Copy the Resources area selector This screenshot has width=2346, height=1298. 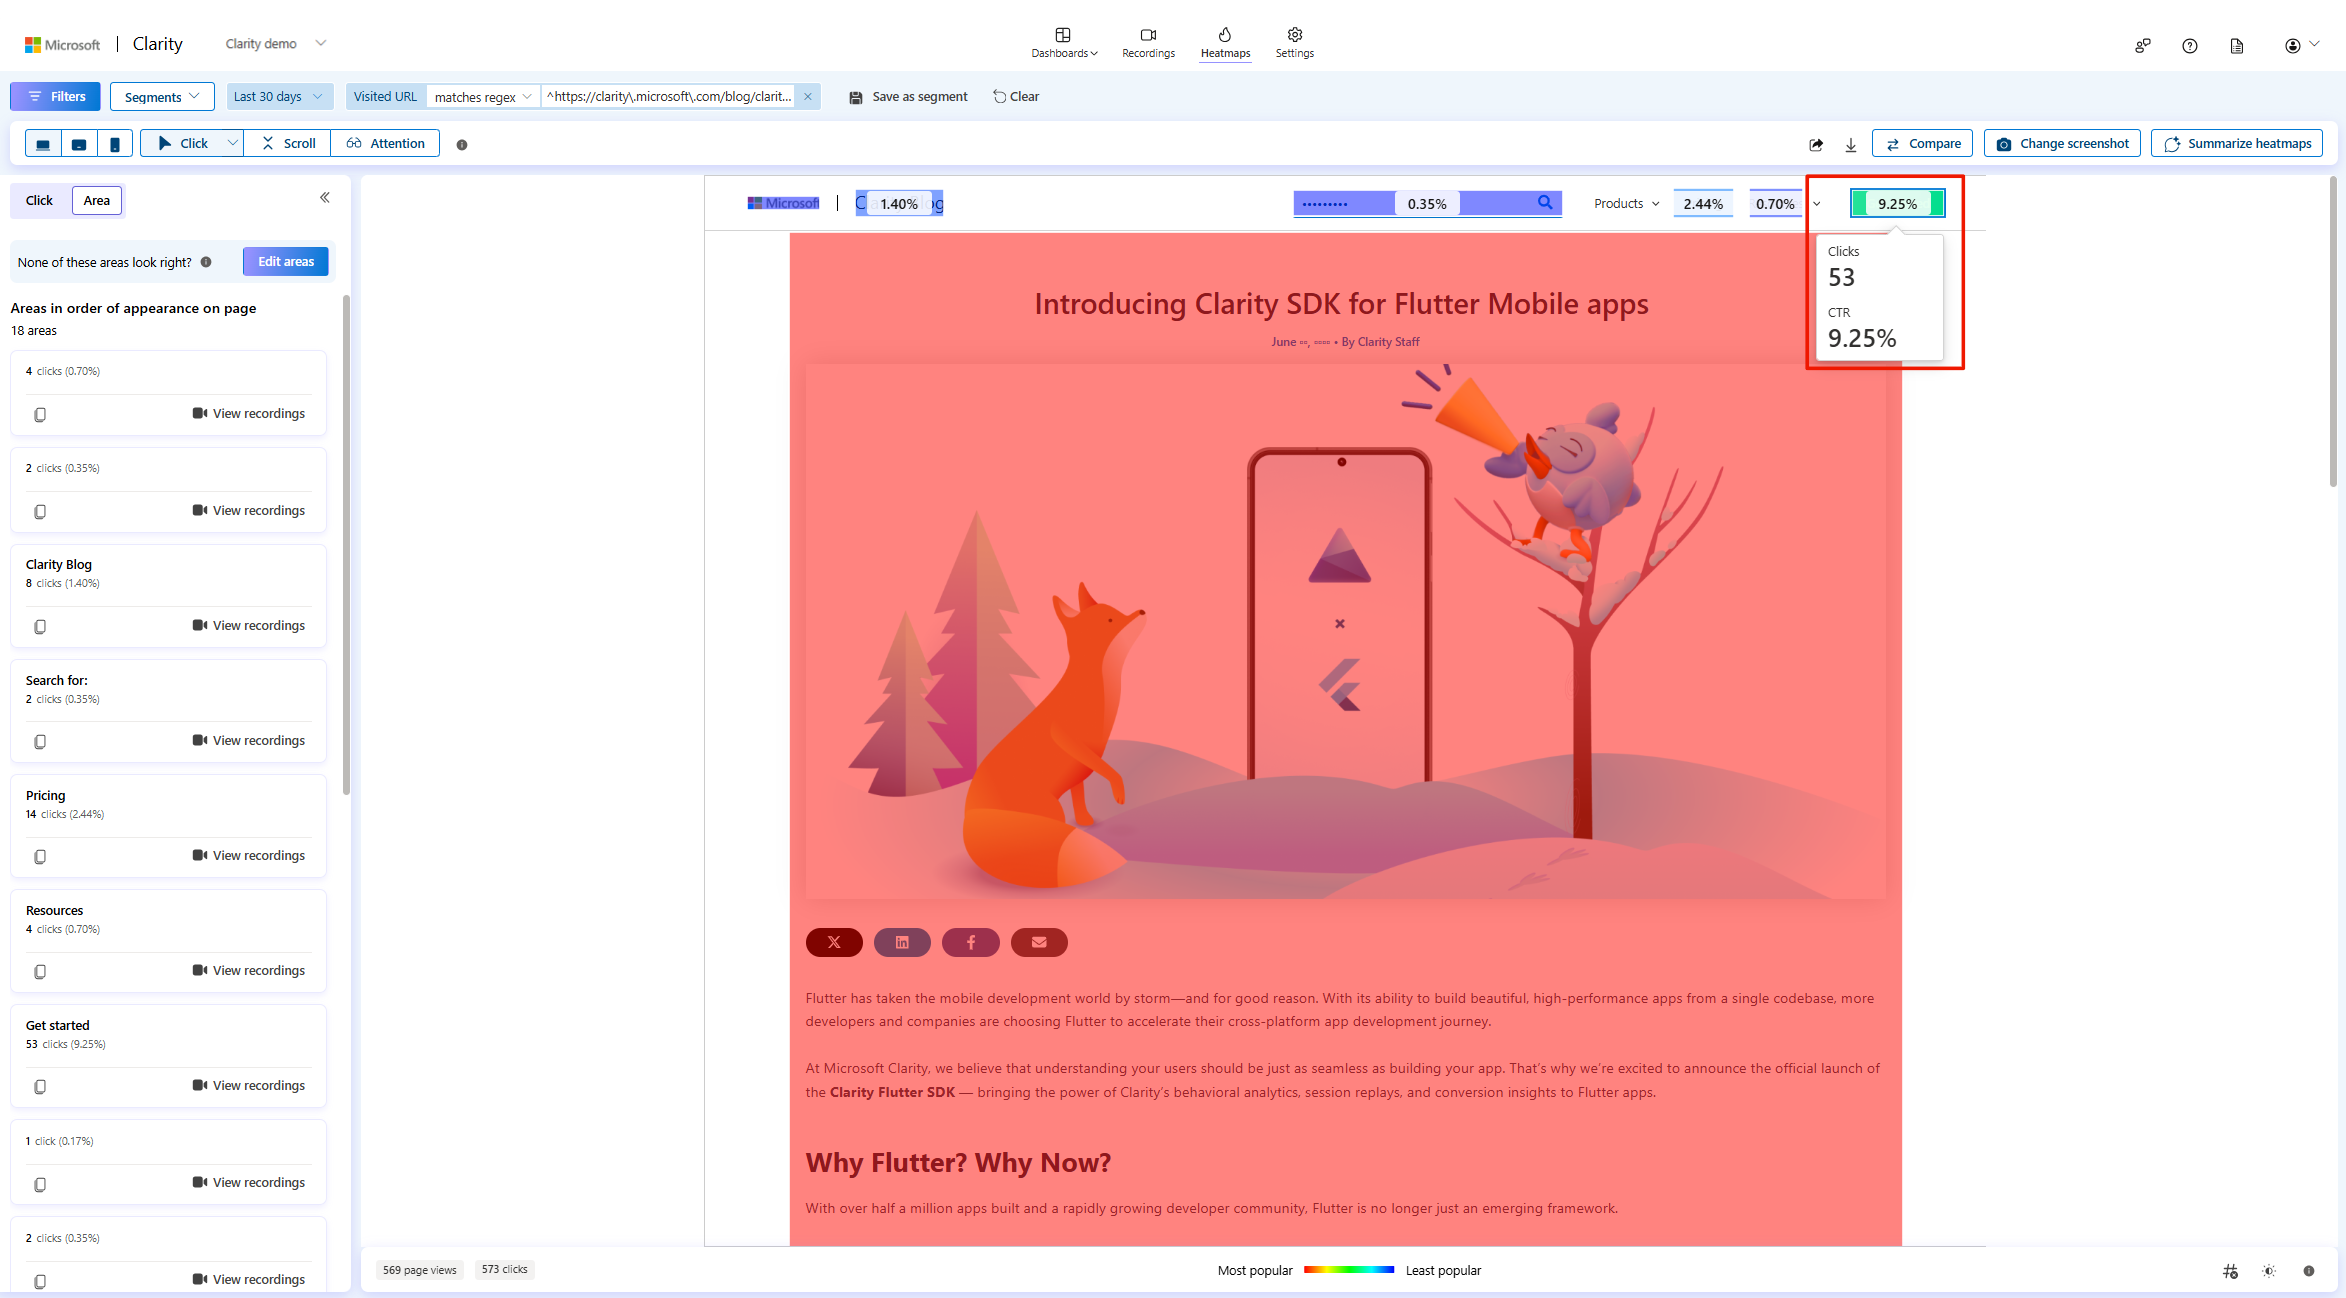(x=40, y=972)
